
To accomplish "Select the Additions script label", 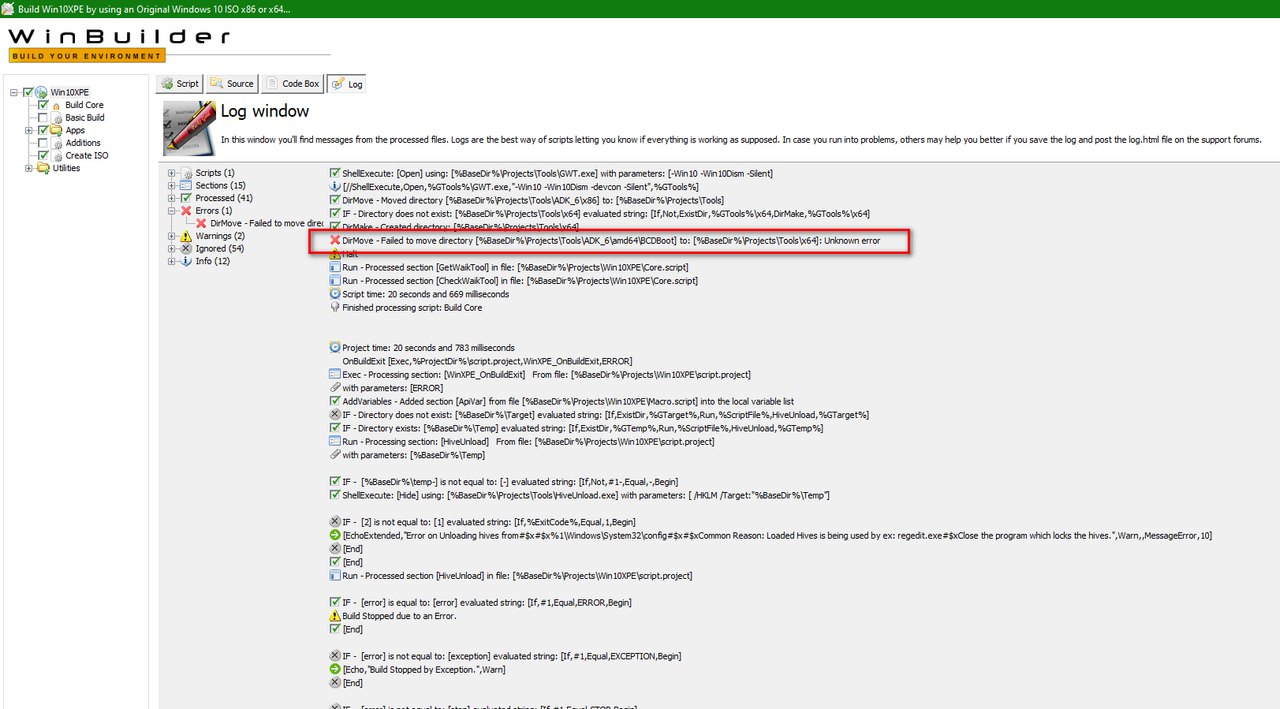I will click(83, 143).
